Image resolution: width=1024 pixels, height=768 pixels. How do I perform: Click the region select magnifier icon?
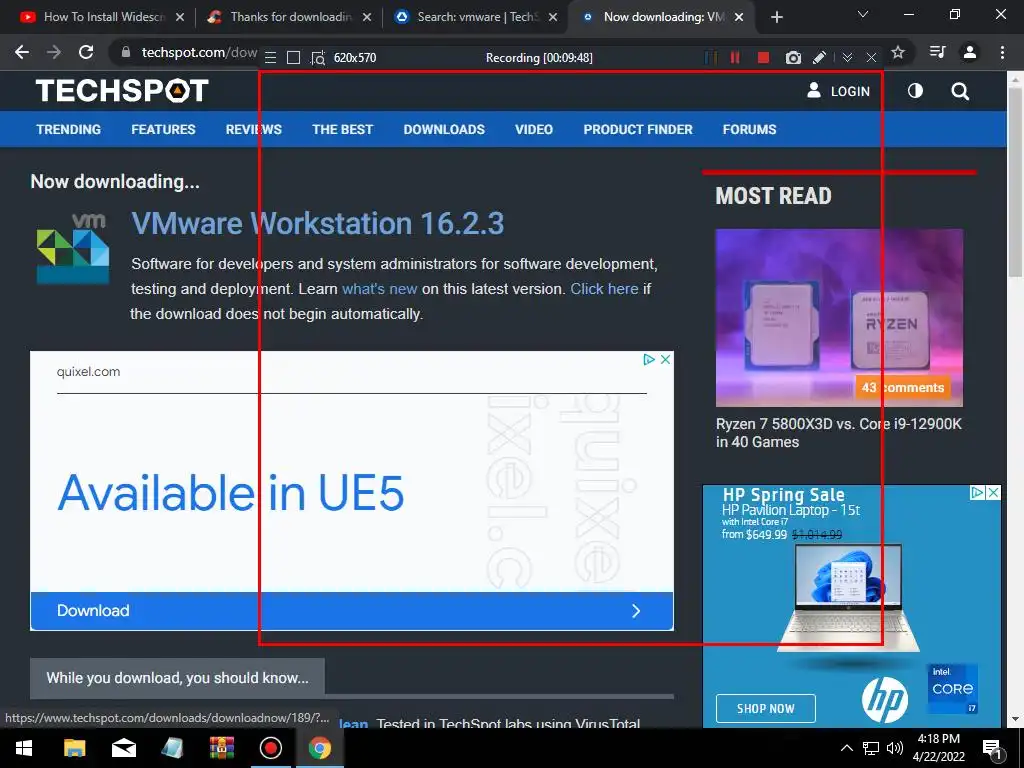317,58
